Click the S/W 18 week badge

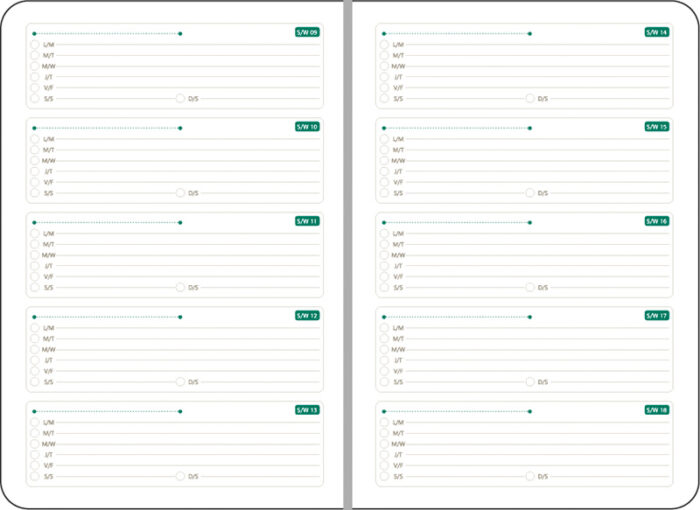click(656, 410)
